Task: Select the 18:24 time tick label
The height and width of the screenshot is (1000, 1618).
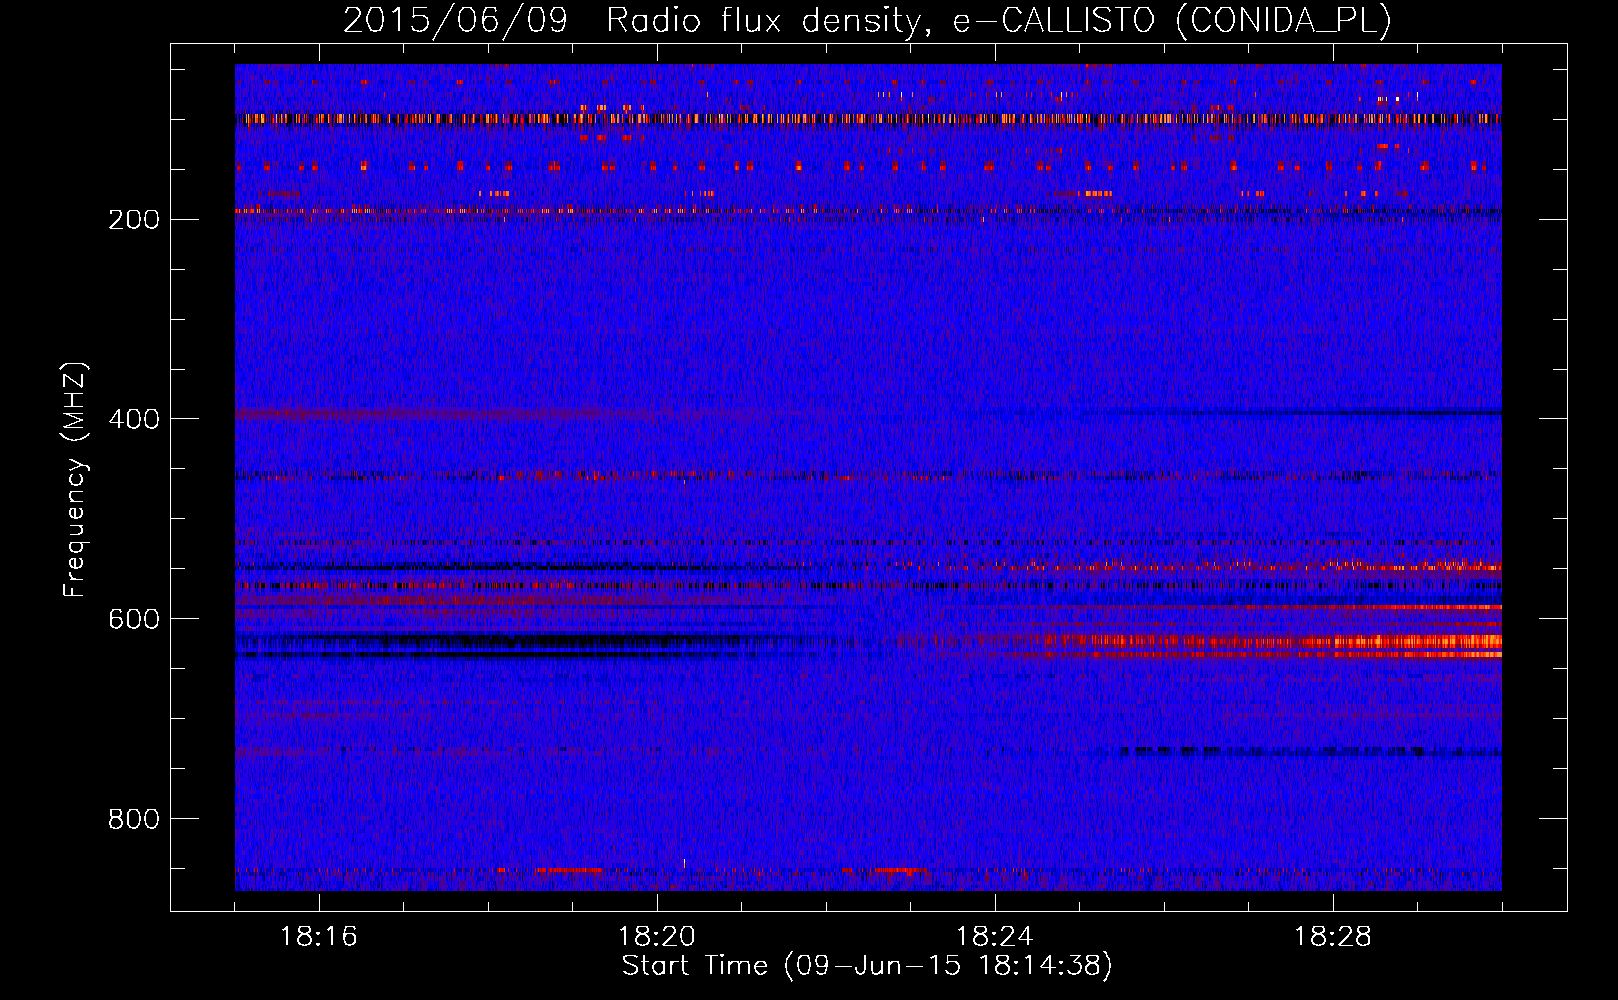Action: [994, 937]
